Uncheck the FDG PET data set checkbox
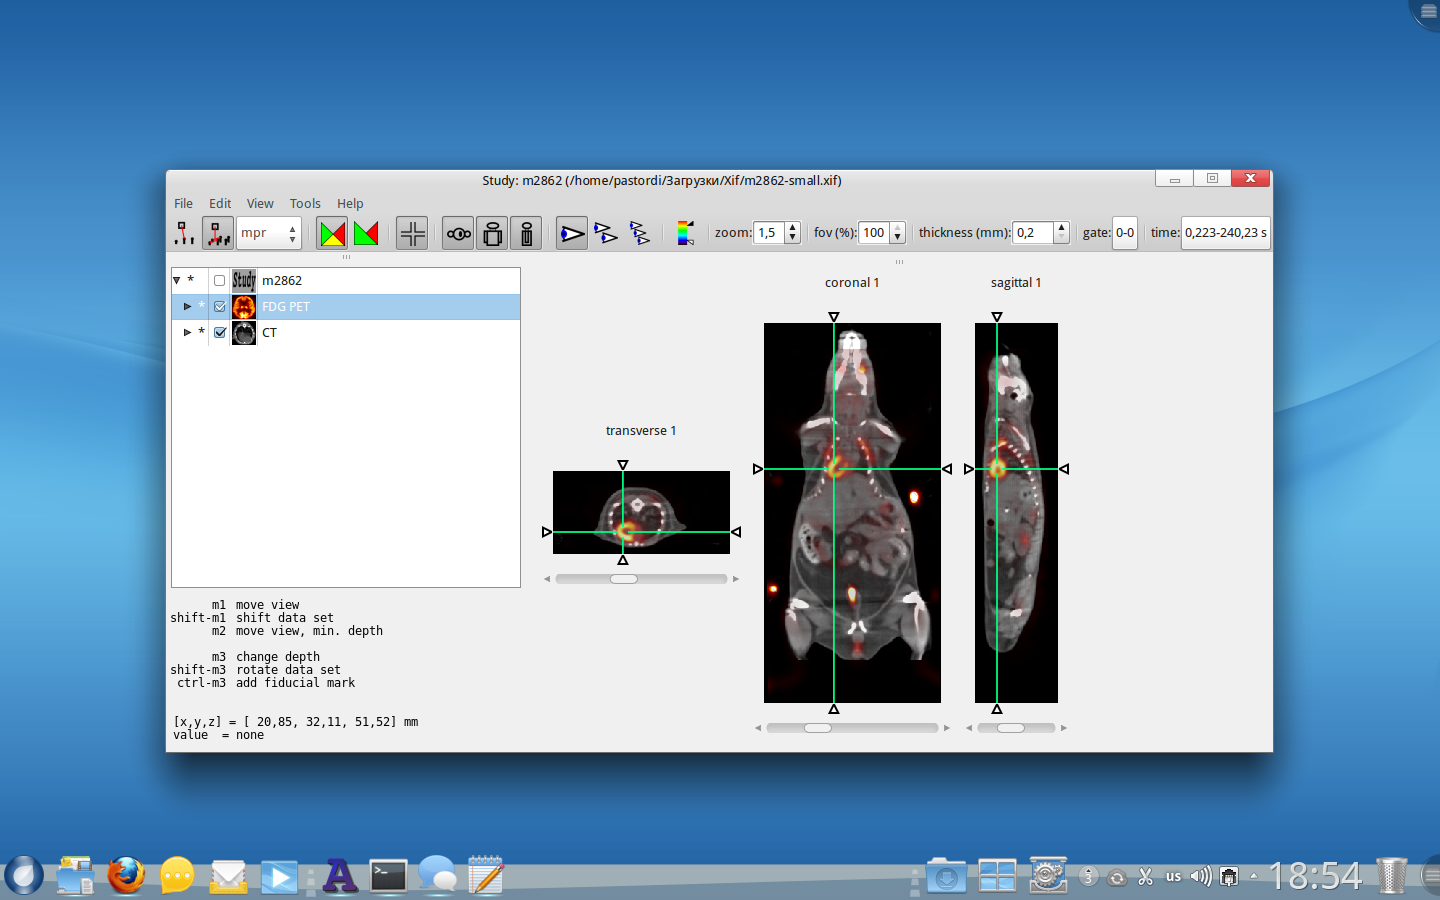1440x900 pixels. click(220, 307)
